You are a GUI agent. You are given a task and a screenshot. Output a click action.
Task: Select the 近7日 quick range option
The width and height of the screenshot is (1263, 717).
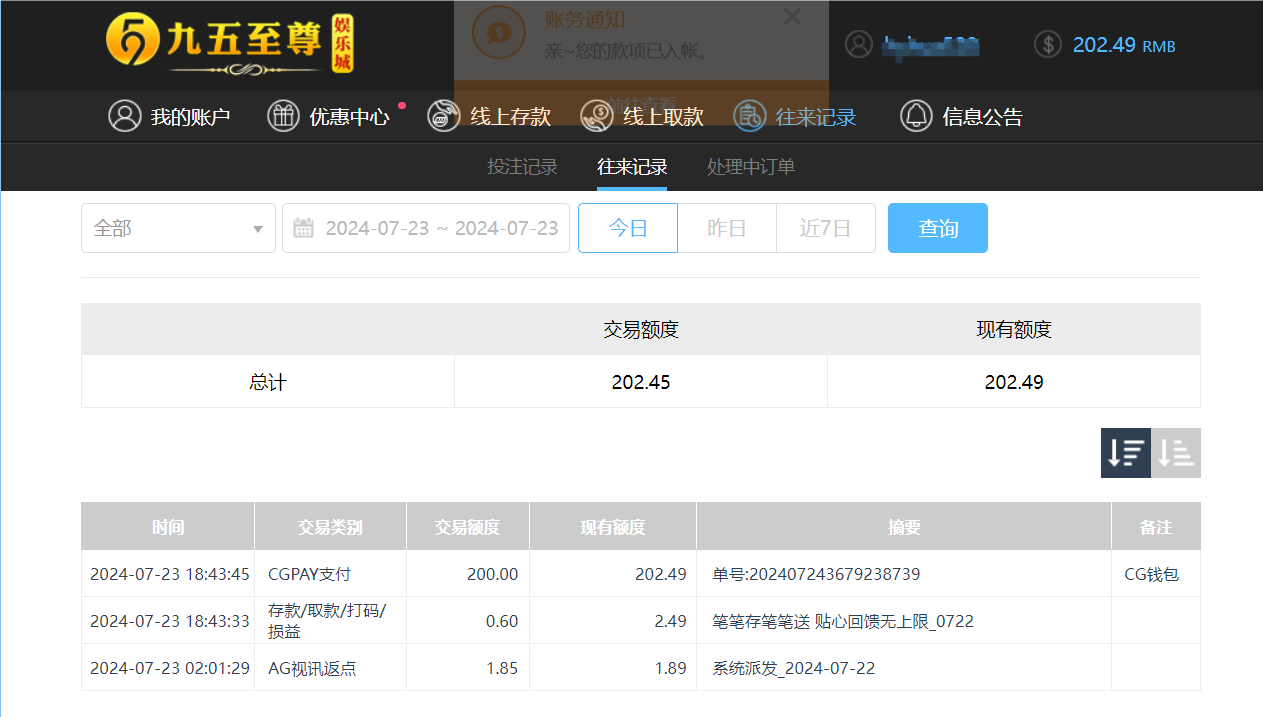(x=825, y=228)
